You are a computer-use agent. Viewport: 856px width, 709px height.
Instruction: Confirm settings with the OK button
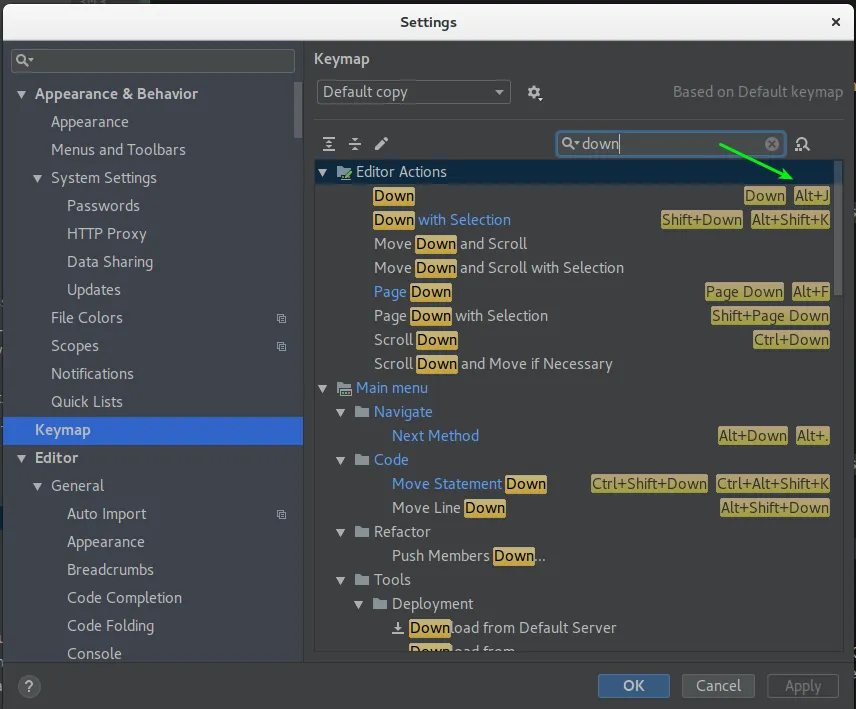point(633,686)
